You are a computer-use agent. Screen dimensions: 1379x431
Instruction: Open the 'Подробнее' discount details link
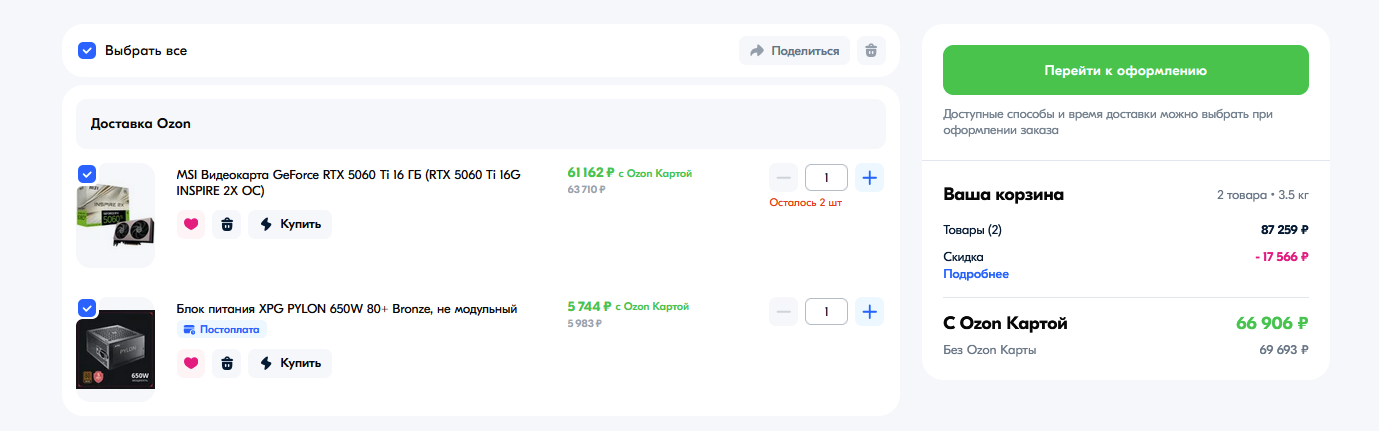point(976,274)
